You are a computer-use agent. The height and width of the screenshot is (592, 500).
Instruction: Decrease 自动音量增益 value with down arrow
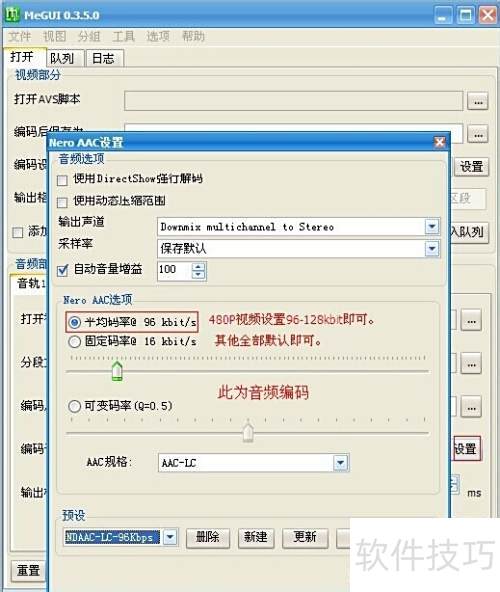199,274
